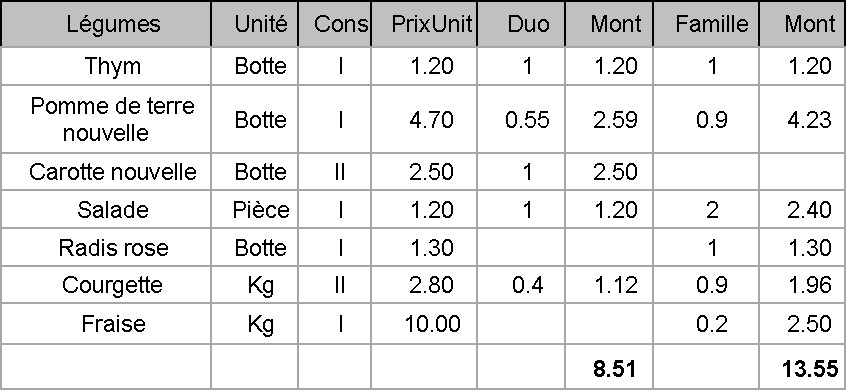
Task: Select the 2.59 amount cell
Action: pos(609,119)
